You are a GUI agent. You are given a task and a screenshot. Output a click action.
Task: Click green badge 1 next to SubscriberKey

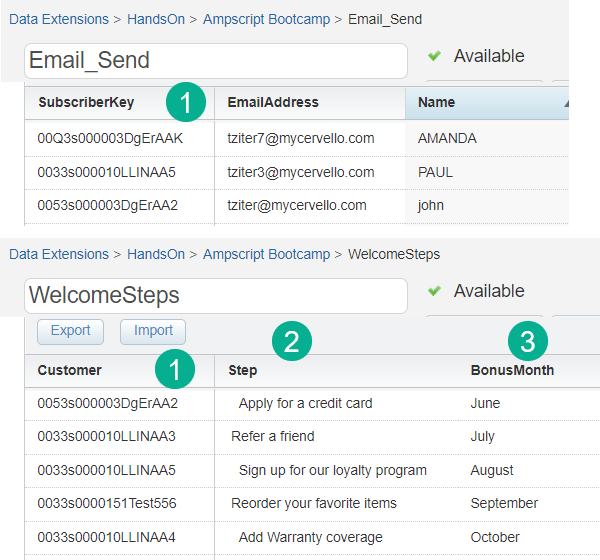point(186,101)
